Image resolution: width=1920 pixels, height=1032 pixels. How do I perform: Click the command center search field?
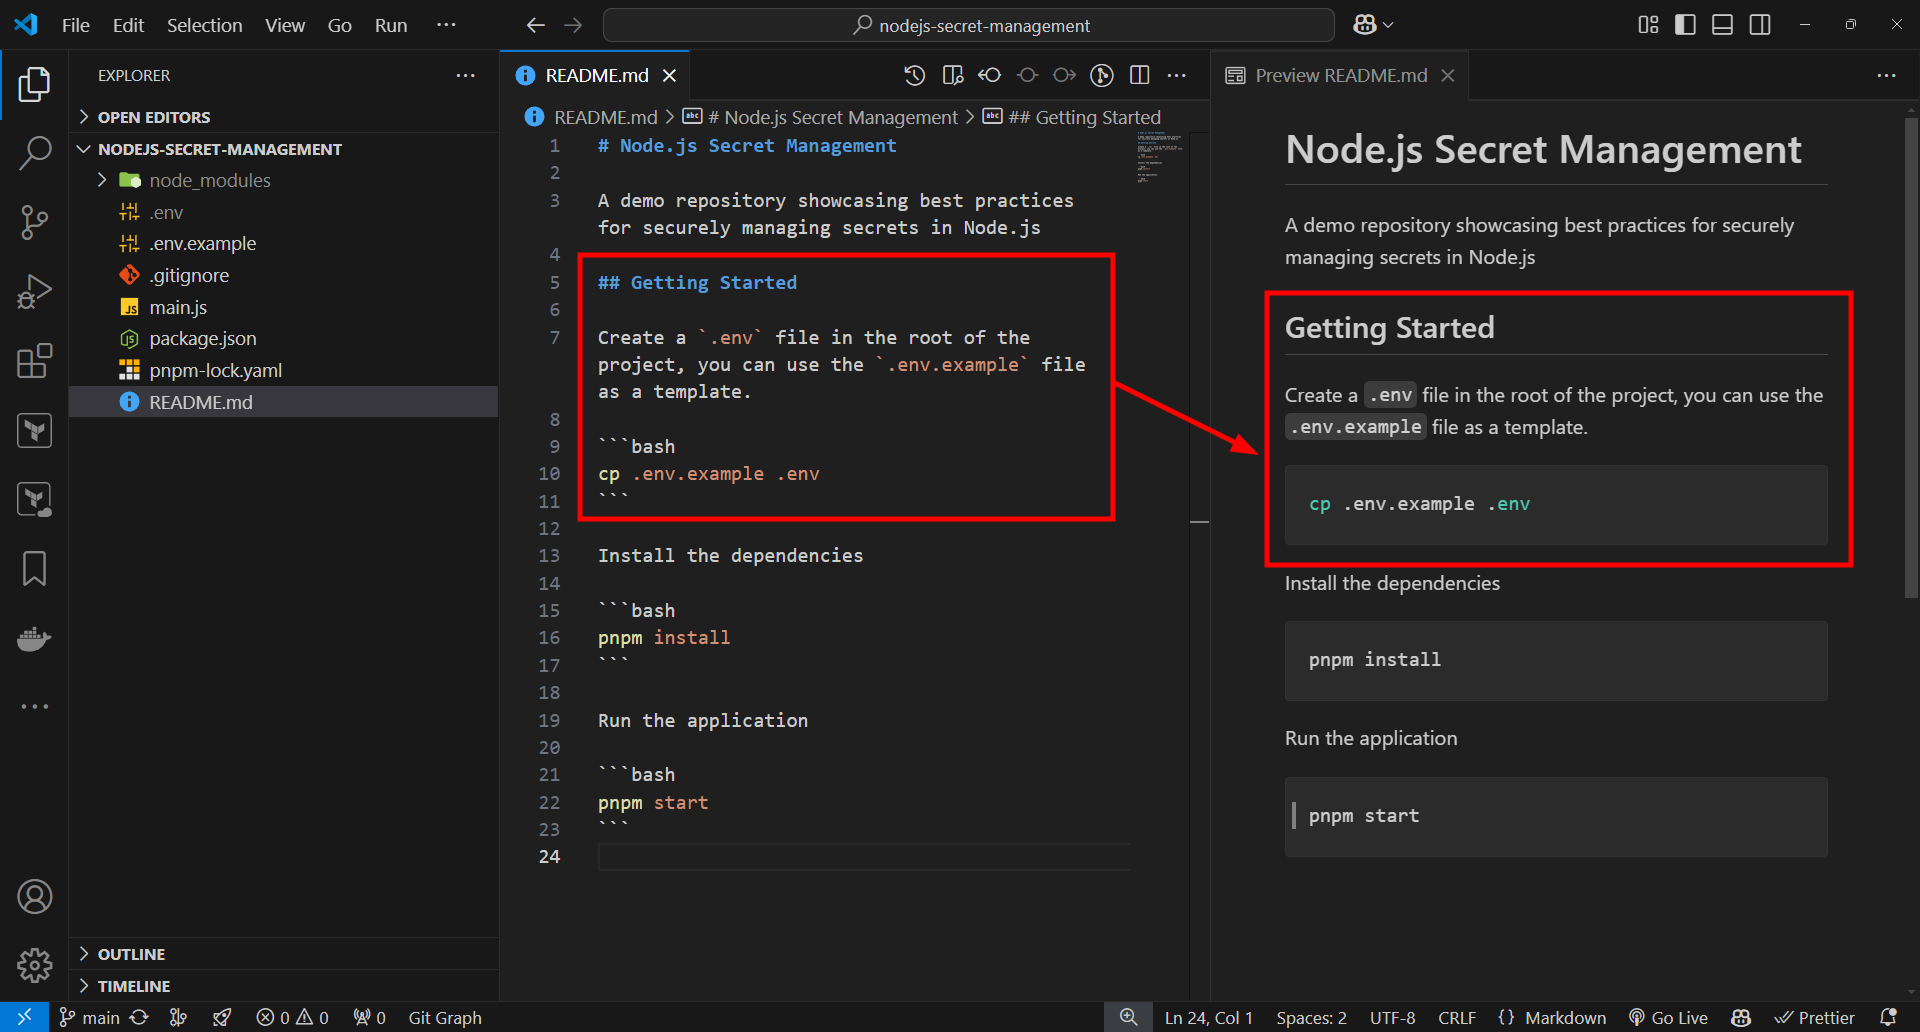968,25
